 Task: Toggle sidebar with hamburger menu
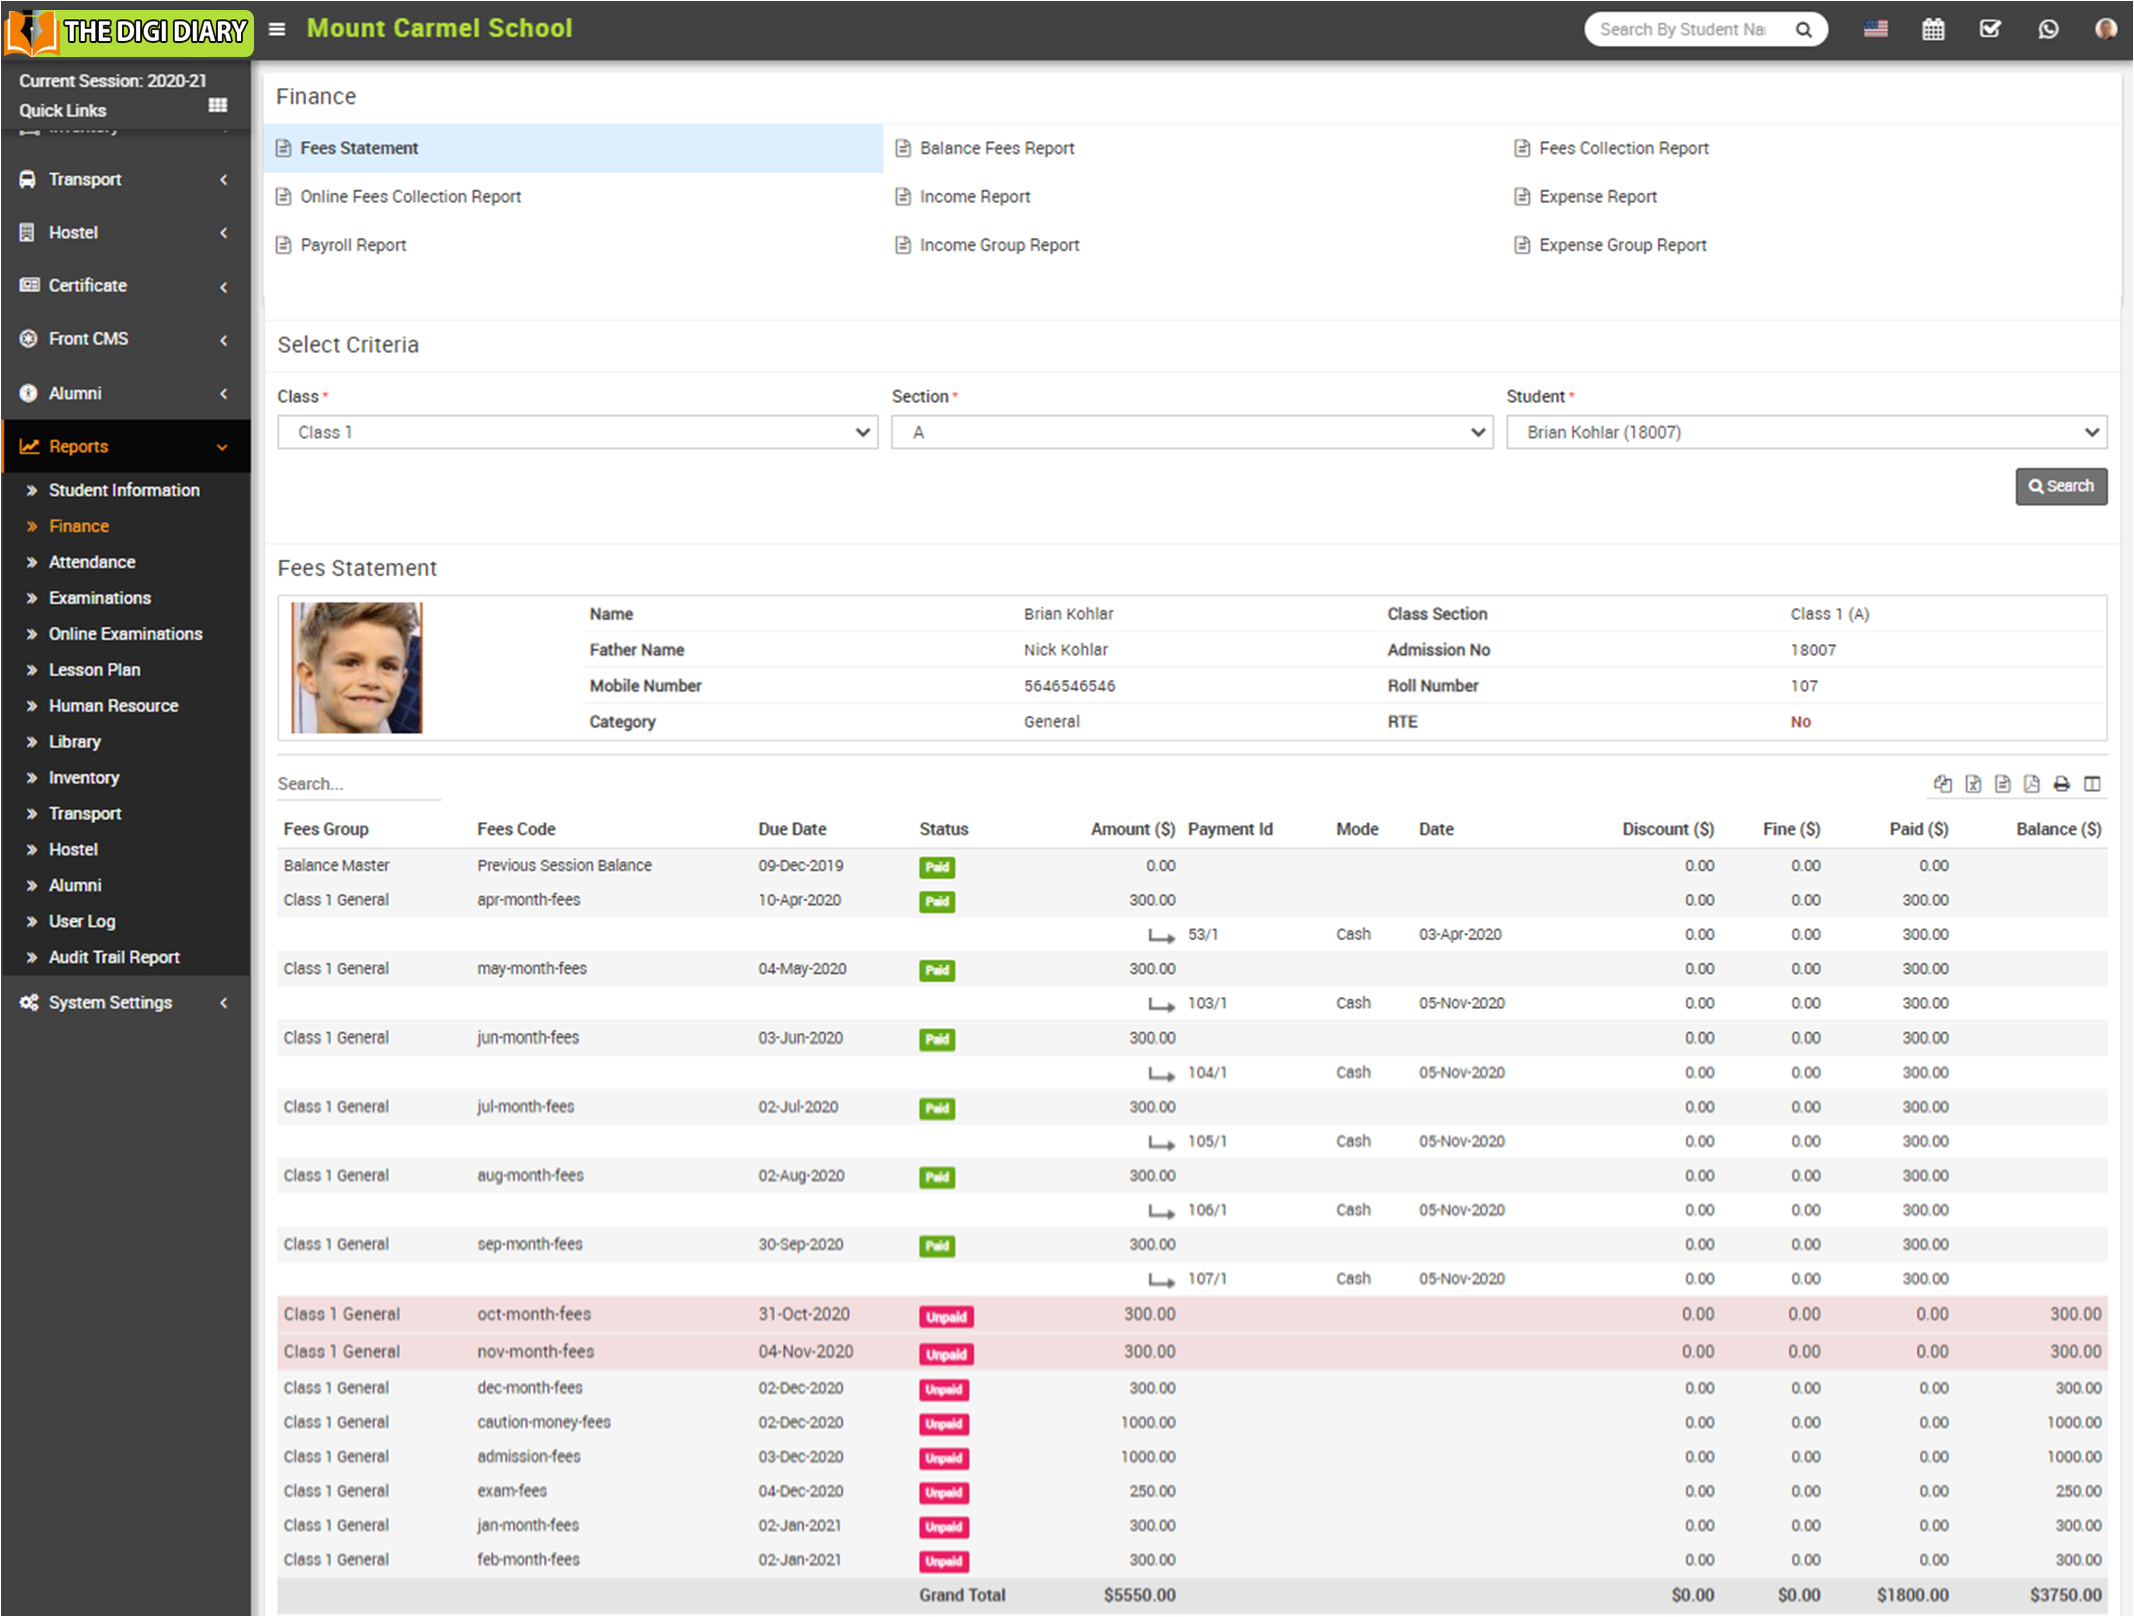click(277, 29)
